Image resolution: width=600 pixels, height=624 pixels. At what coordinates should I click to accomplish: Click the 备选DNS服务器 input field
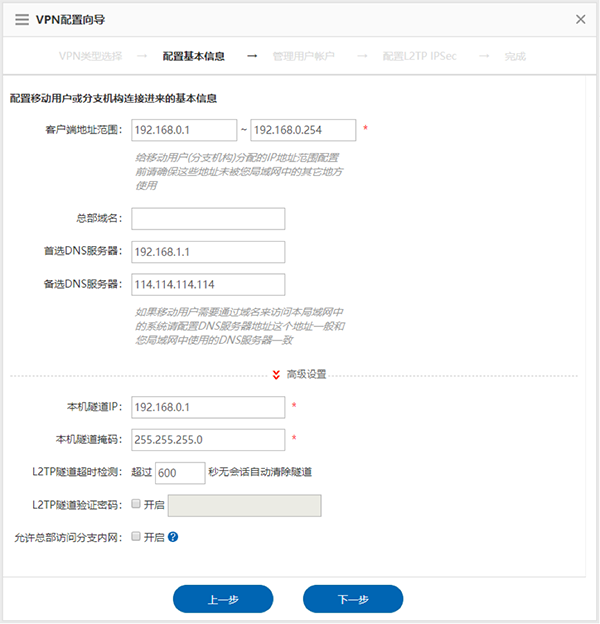tap(208, 284)
